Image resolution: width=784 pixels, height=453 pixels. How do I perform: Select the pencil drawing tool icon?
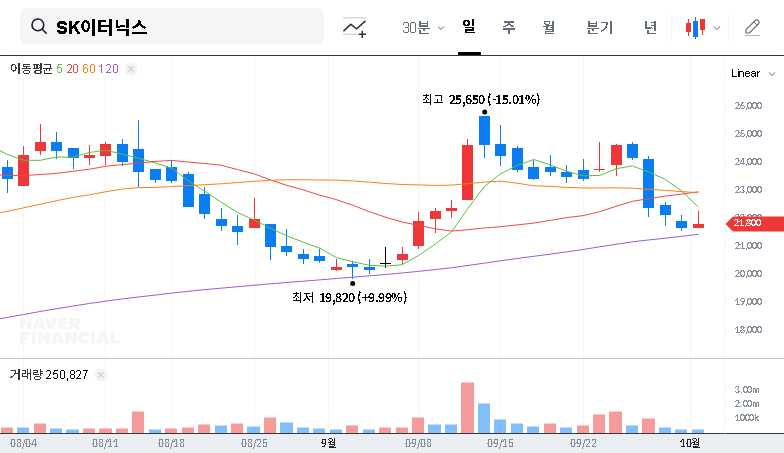pyautogui.click(x=753, y=27)
